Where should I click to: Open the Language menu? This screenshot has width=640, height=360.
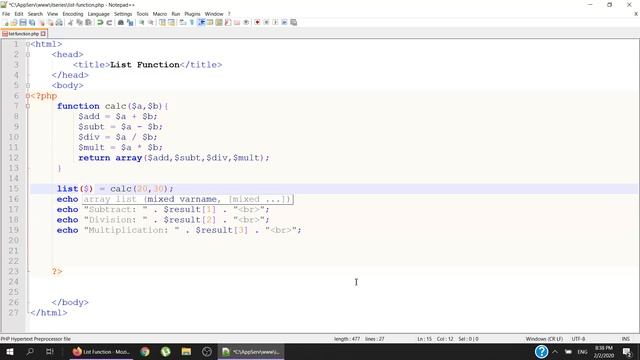point(98,14)
